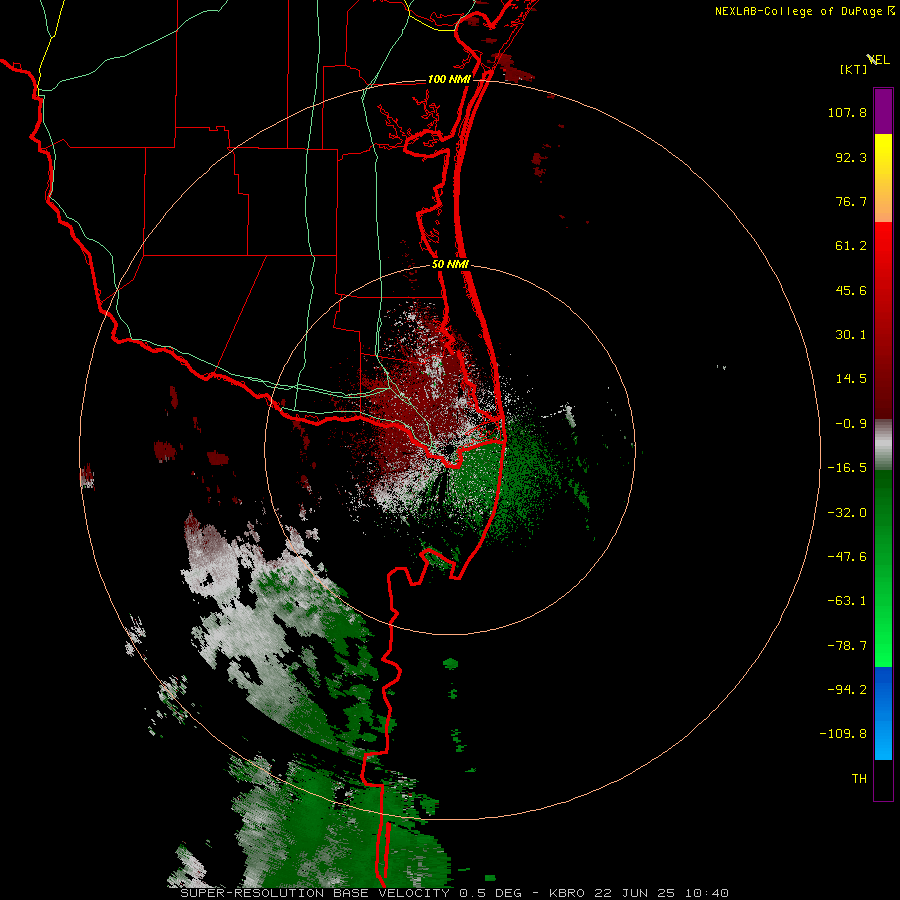
Task: Click the VEL label above the color bar
Action: pyautogui.click(x=879, y=60)
